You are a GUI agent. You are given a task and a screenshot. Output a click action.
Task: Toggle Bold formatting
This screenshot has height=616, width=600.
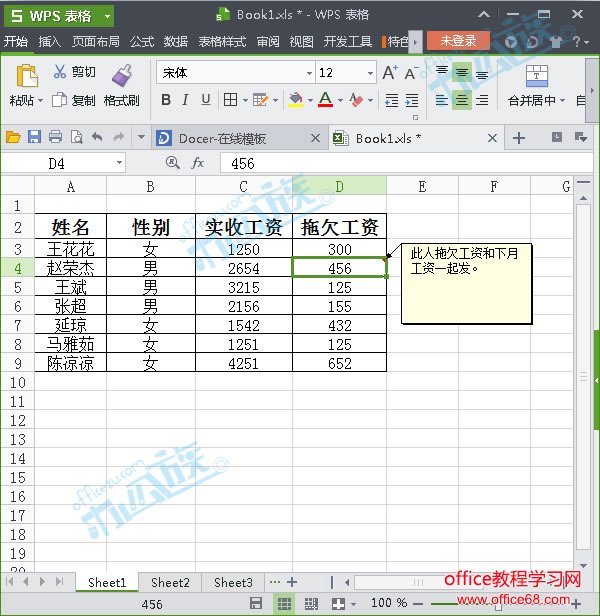166,100
